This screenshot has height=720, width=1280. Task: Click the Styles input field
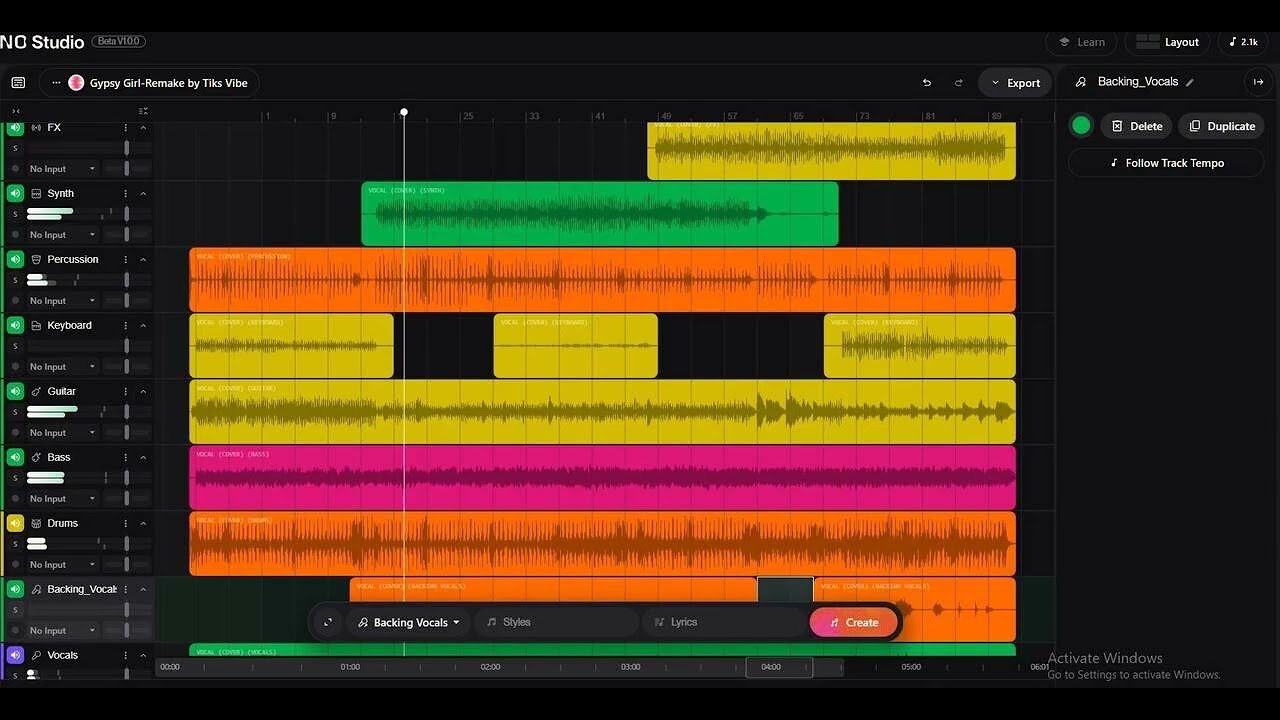(x=556, y=622)
